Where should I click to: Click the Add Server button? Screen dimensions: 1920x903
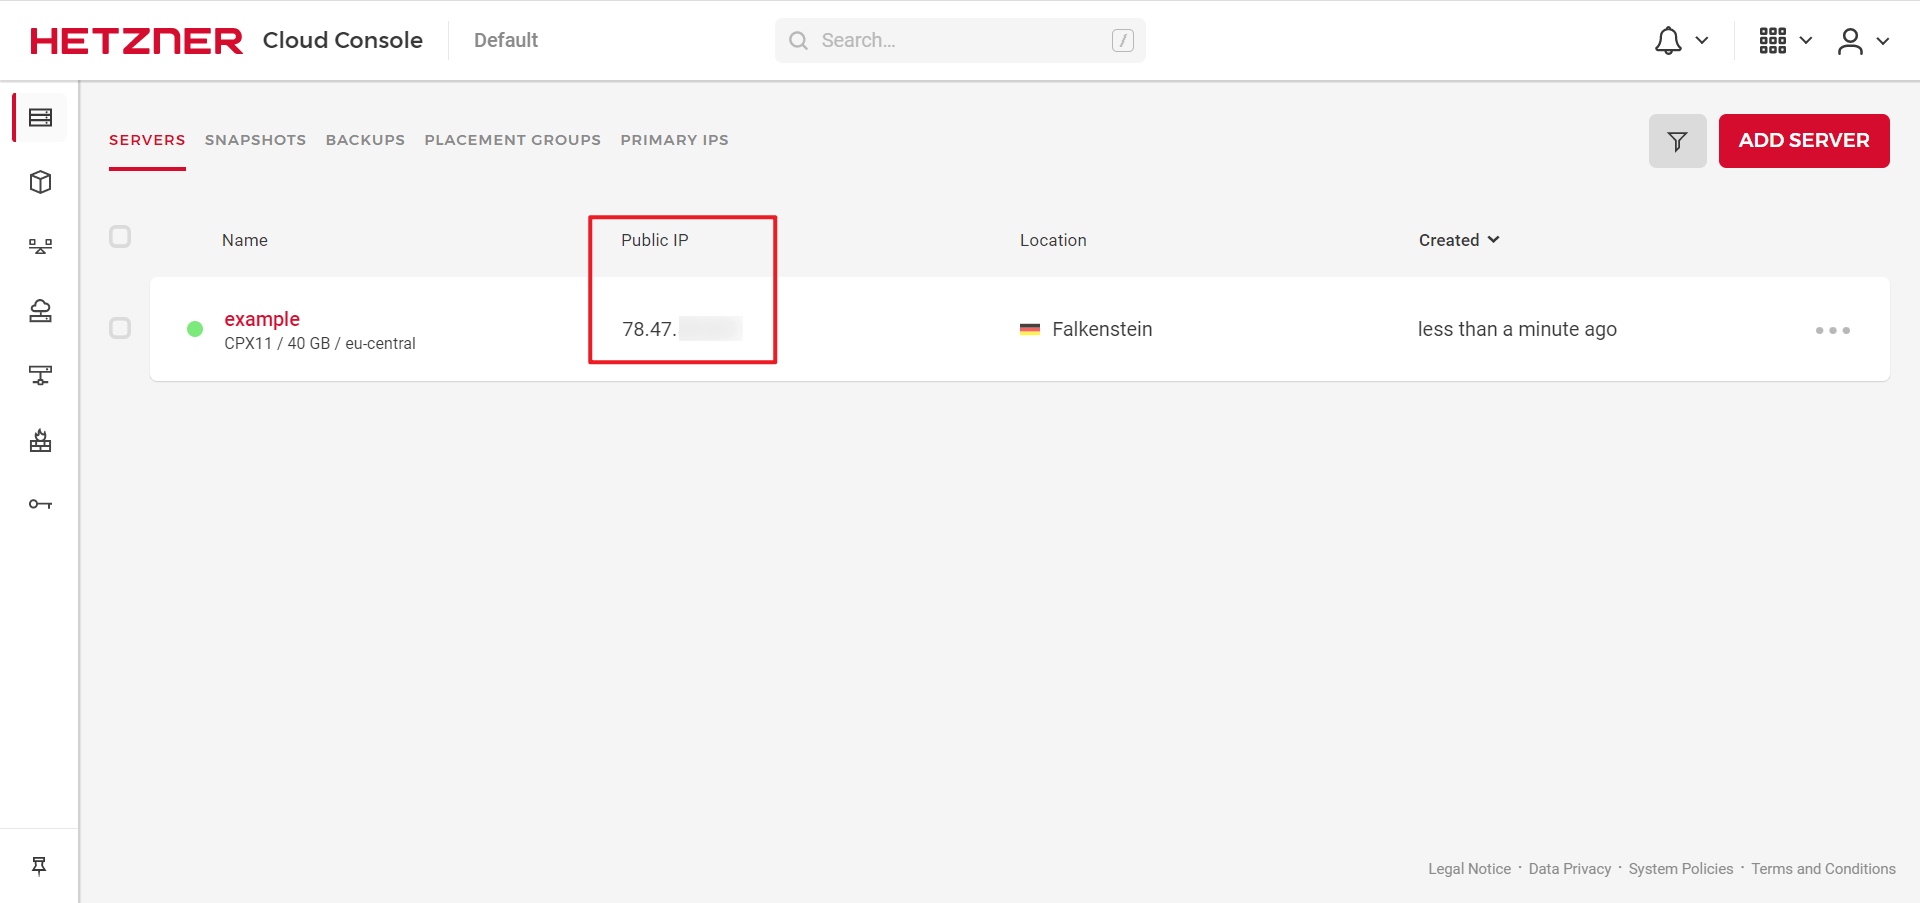pyautogui.click(x=1804, y=141)
